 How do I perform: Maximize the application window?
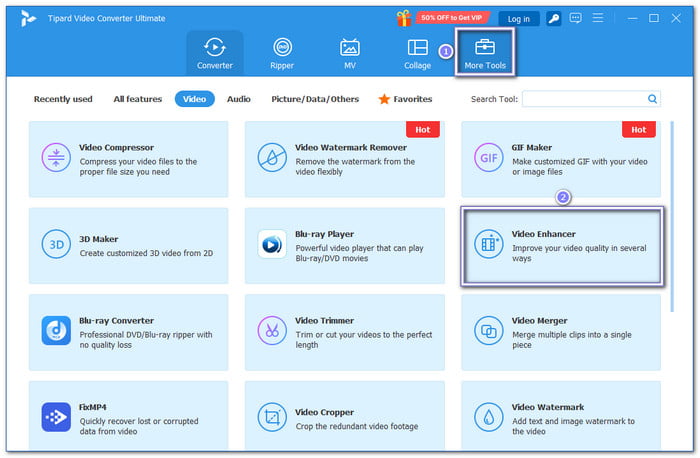[x=654, y=18]
